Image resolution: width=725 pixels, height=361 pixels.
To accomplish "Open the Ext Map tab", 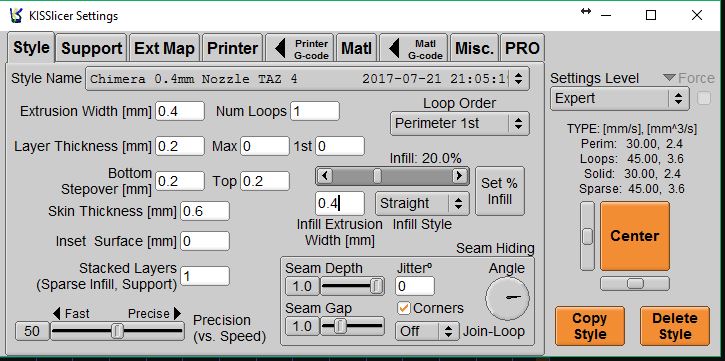I will coord(164,48).
